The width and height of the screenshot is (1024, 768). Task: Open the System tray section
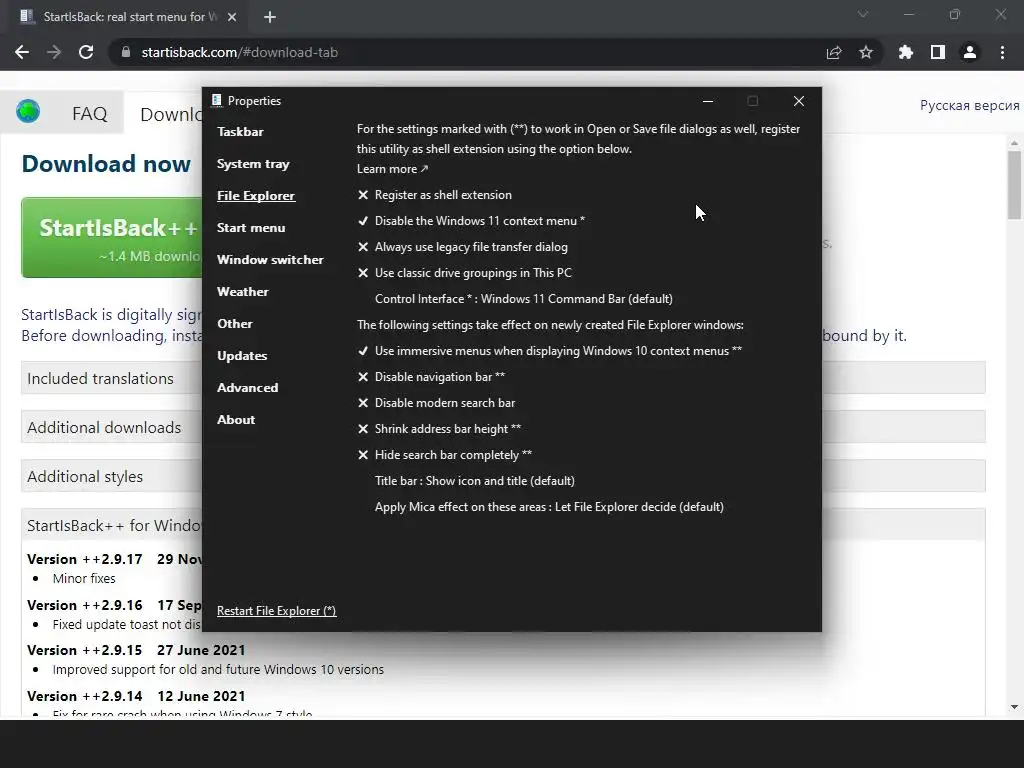click(253, 164)
